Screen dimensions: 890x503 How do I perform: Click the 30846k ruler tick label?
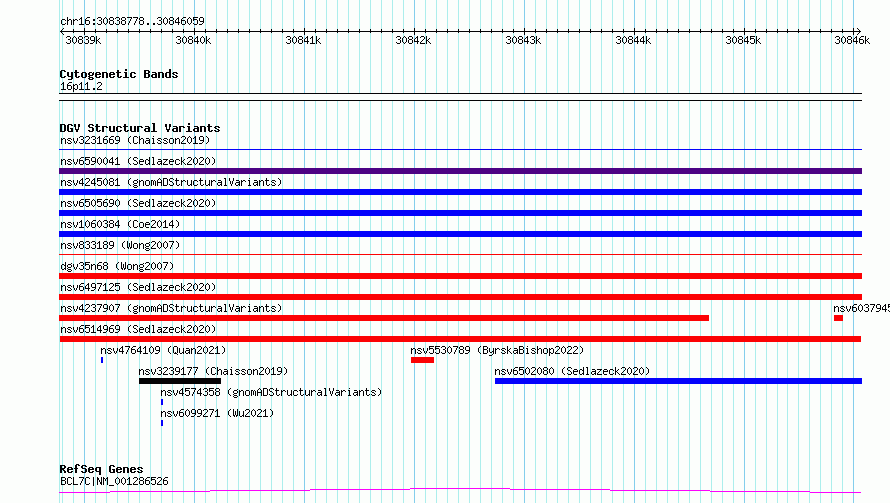click(852, 40)
